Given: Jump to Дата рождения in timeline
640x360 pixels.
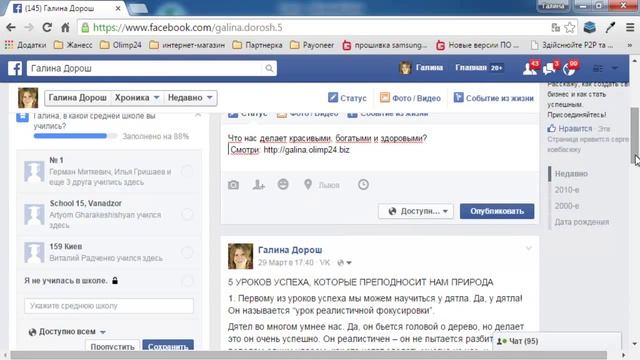Looking at the screenshot, I should point(582,222).
